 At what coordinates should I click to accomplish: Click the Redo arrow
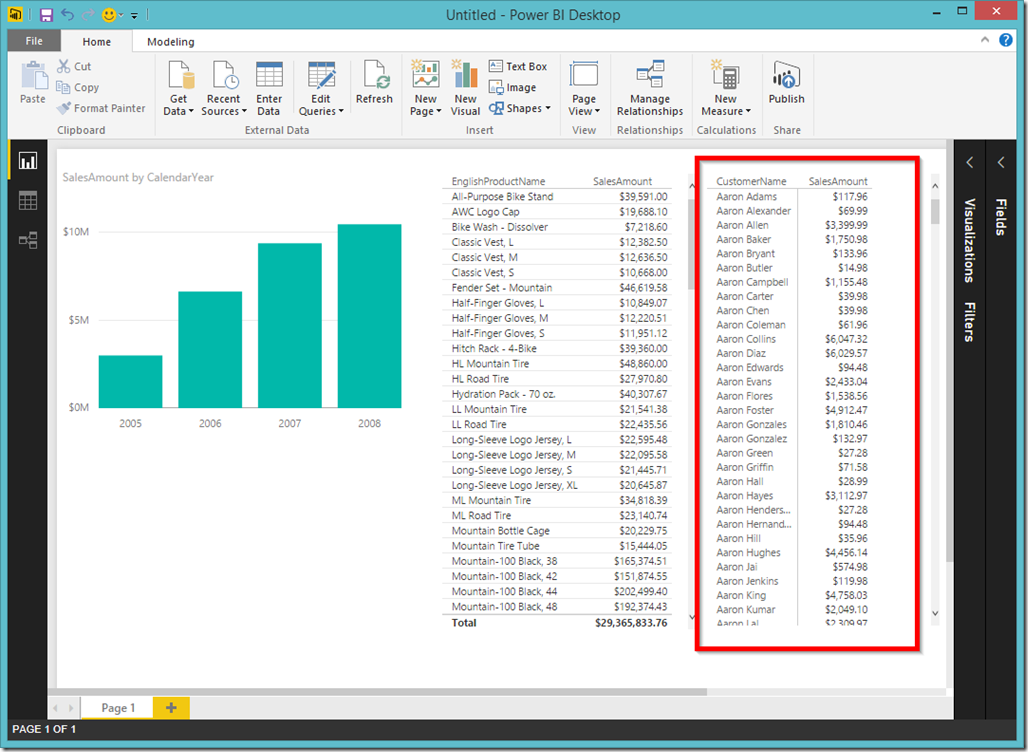pos(88,14)
